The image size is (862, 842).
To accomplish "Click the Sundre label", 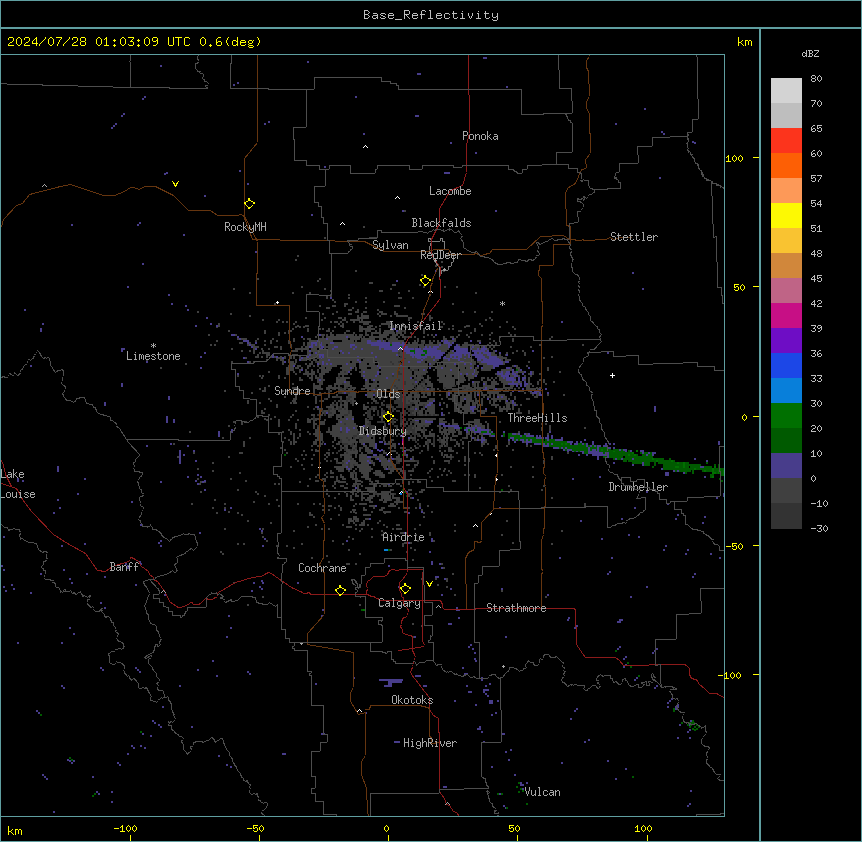I will pyautogui.click(x=292, y=391).
